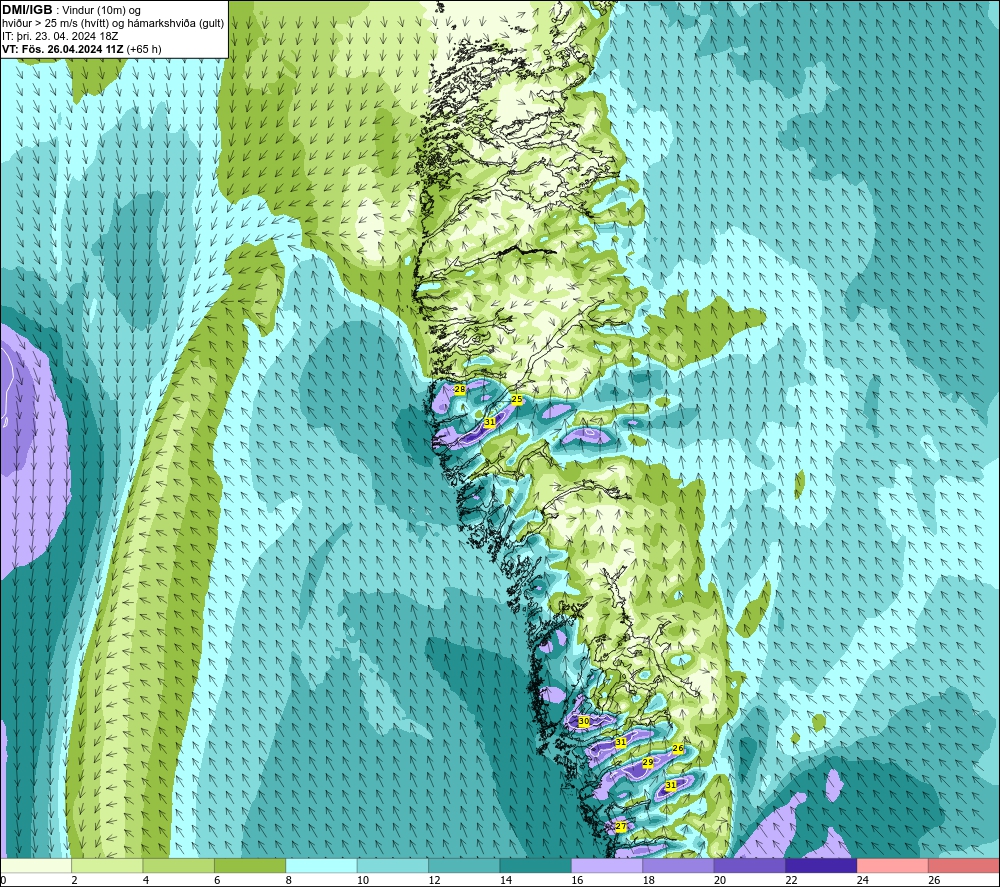Click scale tick label 22
Screen dimensions: 1000x887
[791, 880]
